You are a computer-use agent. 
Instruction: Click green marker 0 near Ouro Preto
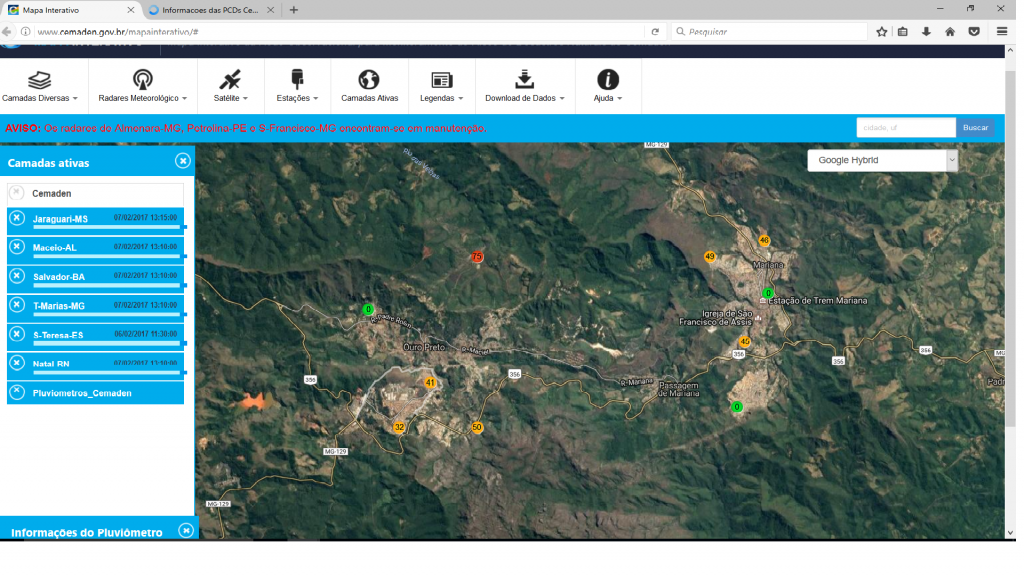[x=368, y=309]
